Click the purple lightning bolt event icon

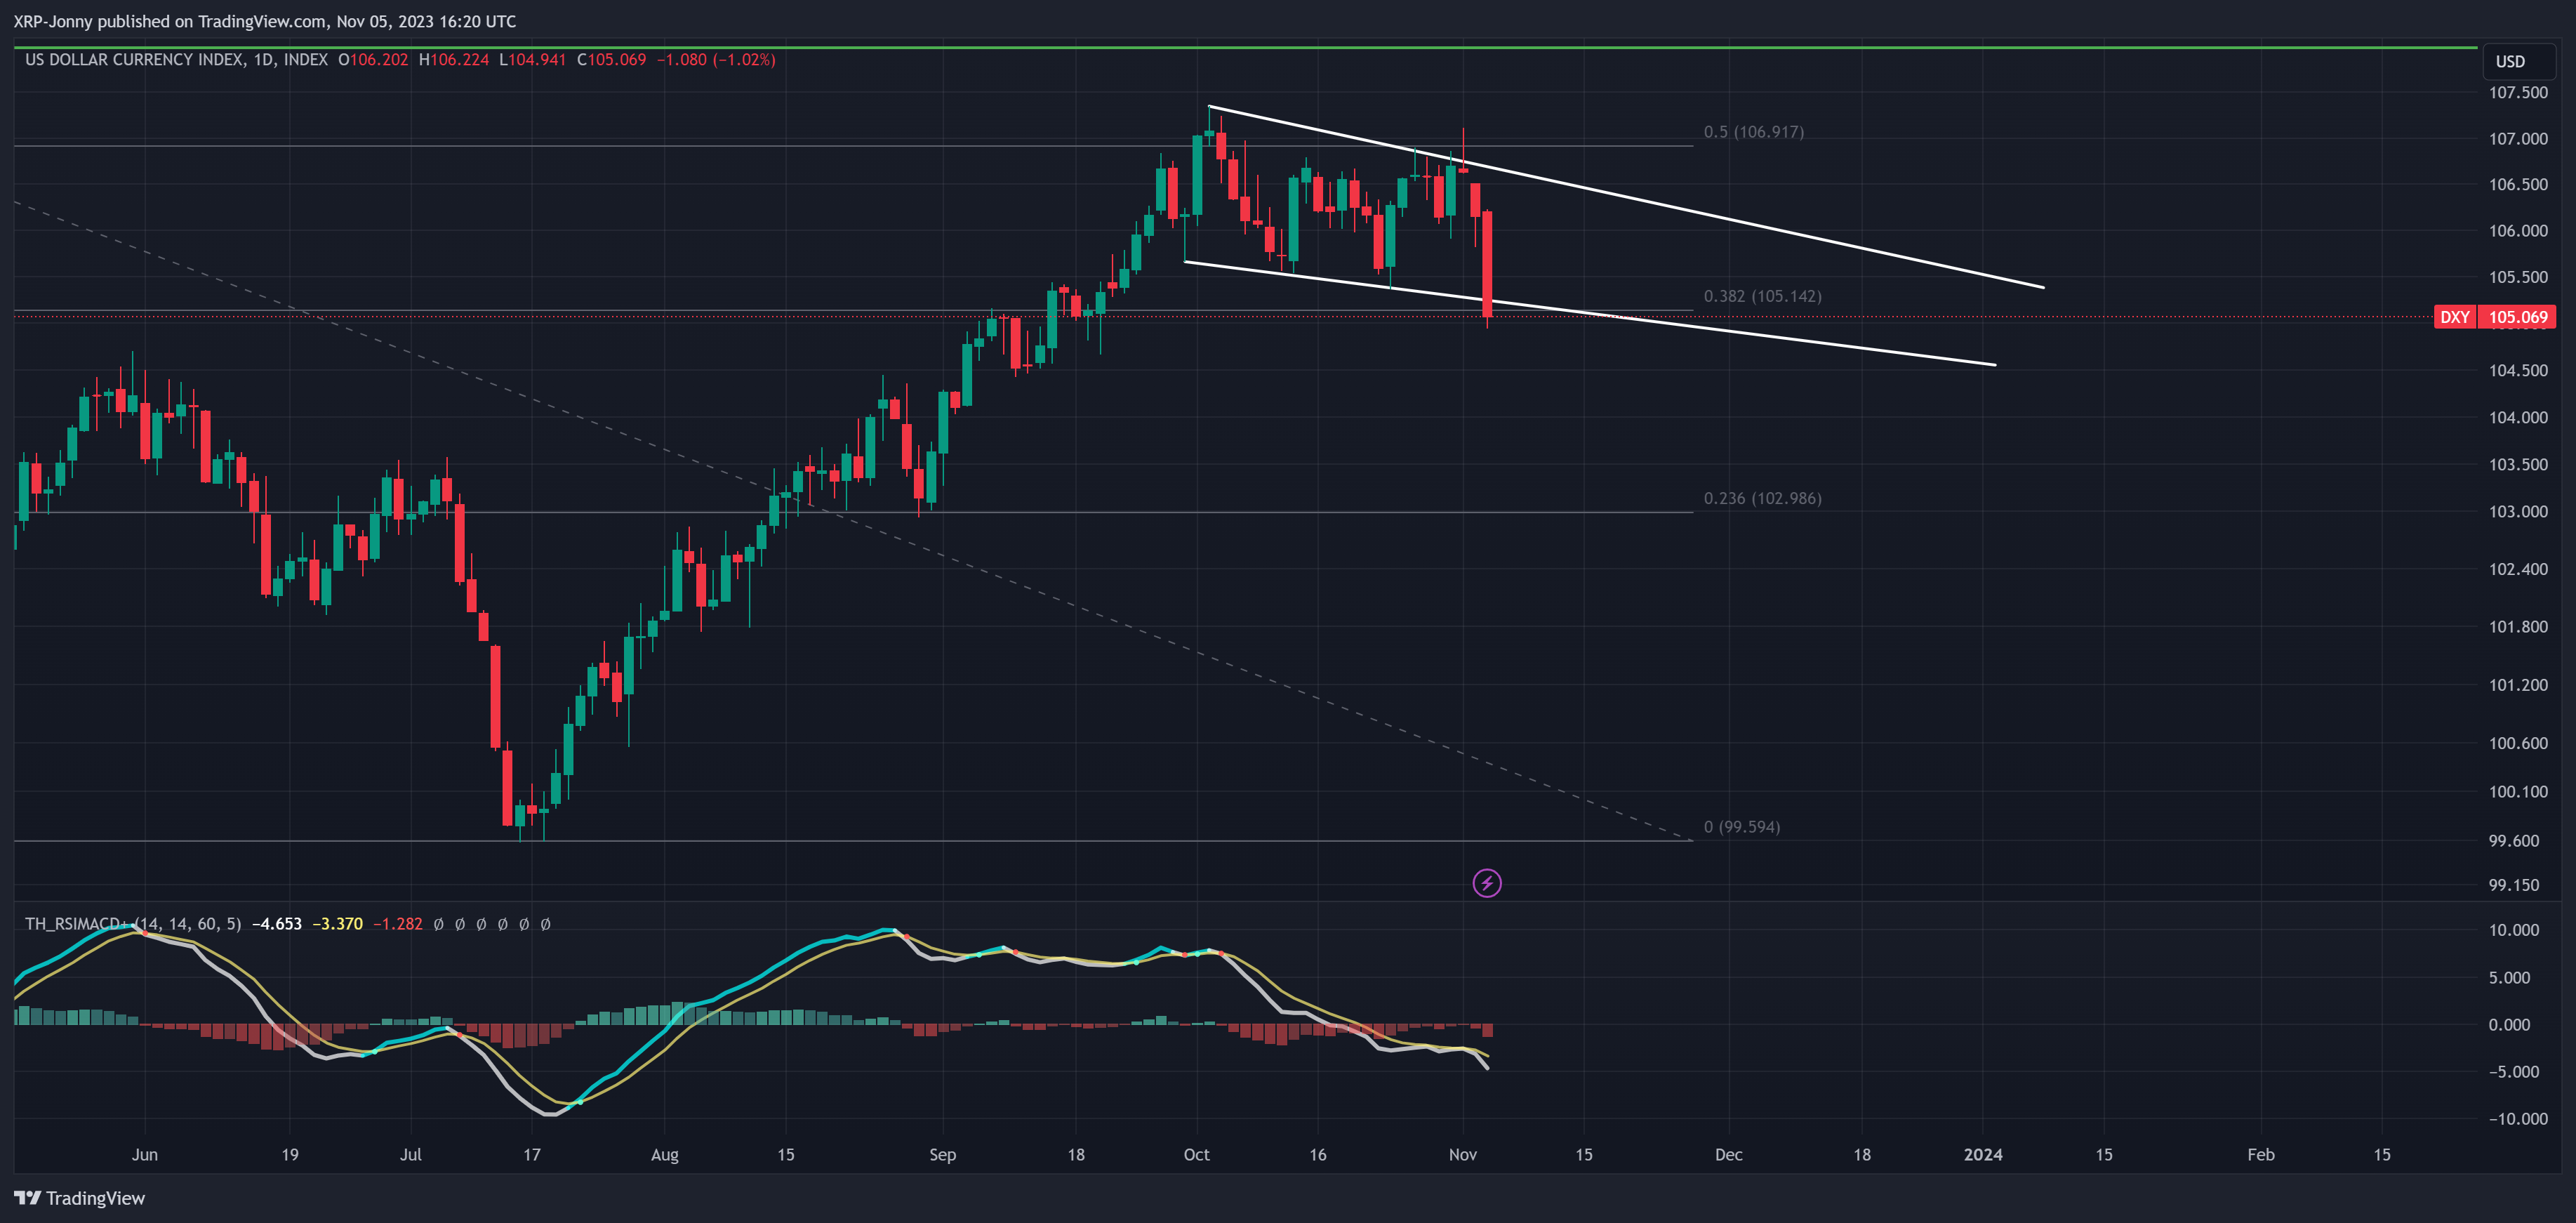coord(1487,883)
